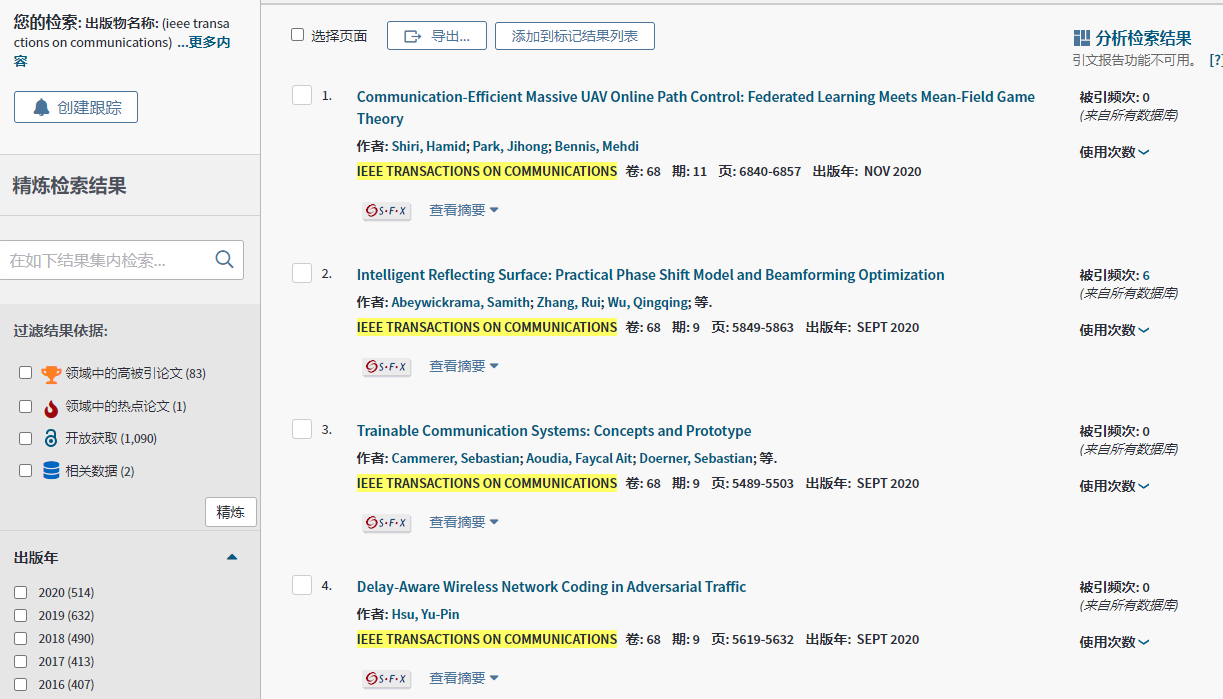Click the SFX icon under result 2
The image size is (1223, 699).
point(386,367)
